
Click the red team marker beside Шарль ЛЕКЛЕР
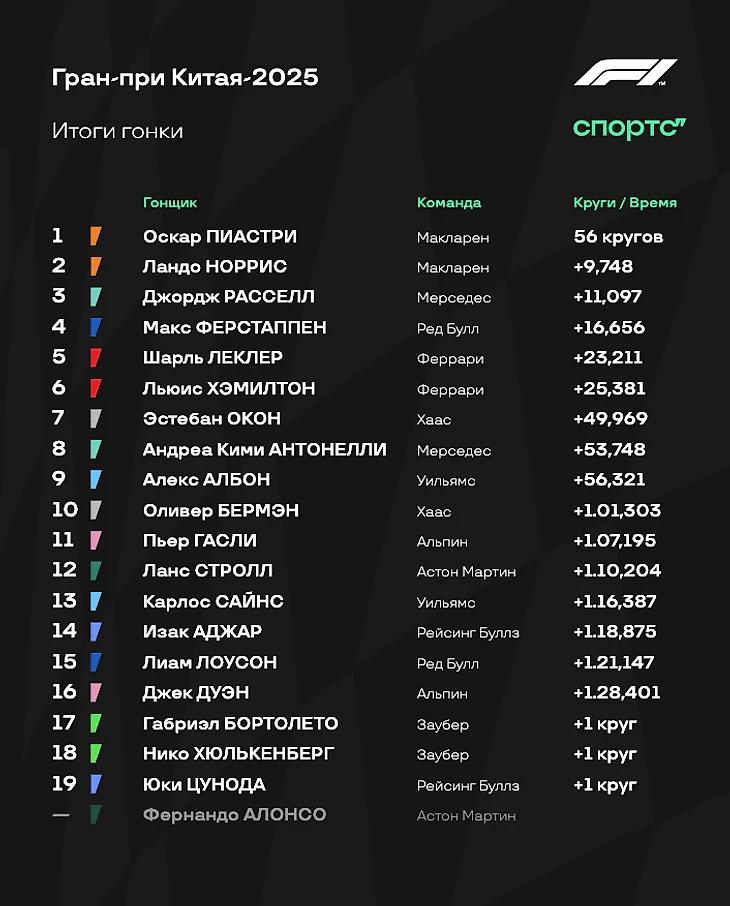point(96,358)
